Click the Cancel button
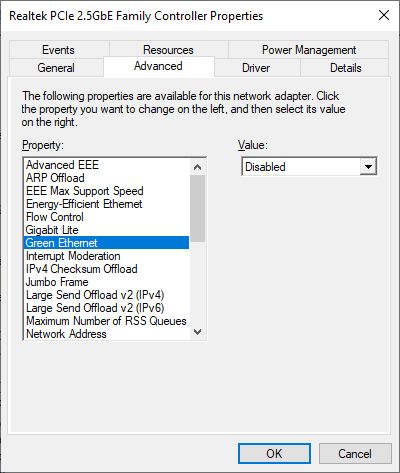The height and width of the screenshot is (473, 400). 355,454
